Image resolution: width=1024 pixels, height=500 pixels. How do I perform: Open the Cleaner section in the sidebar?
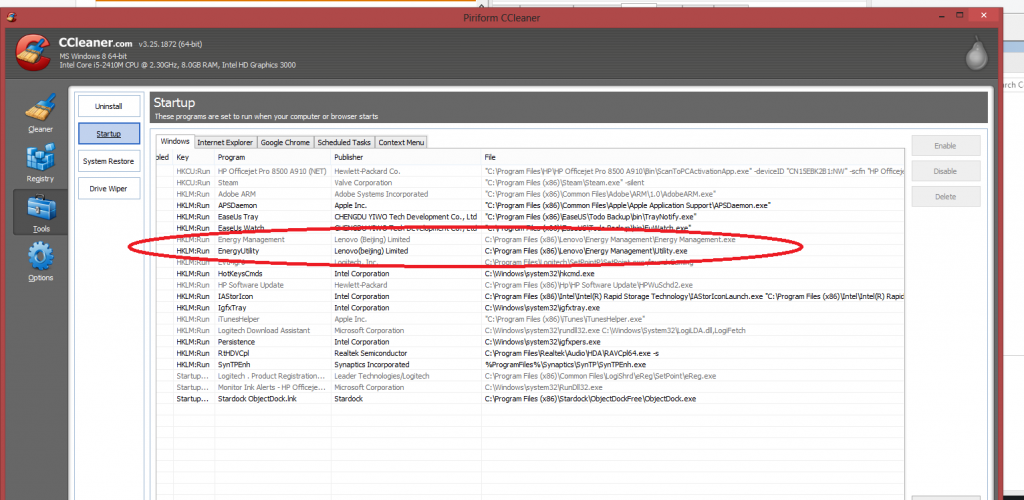tap(40, 113)
